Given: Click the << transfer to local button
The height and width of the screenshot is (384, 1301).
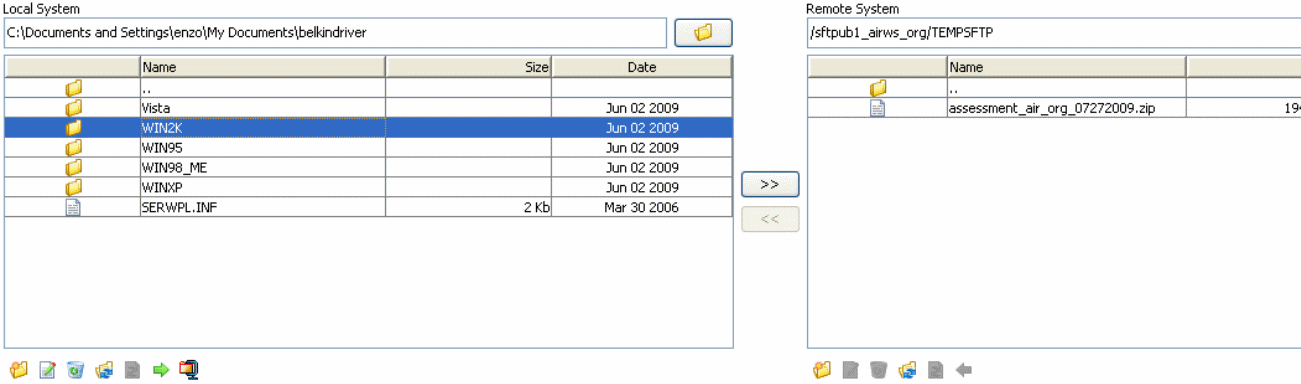Looking at the screenshot, I should pos(770,219).
